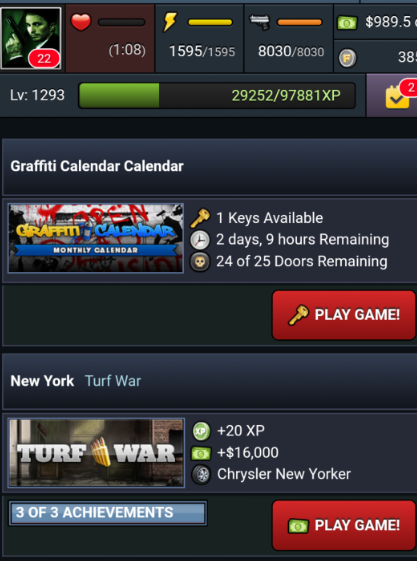Tap the golden key Keys Available icon

(200, 218)
